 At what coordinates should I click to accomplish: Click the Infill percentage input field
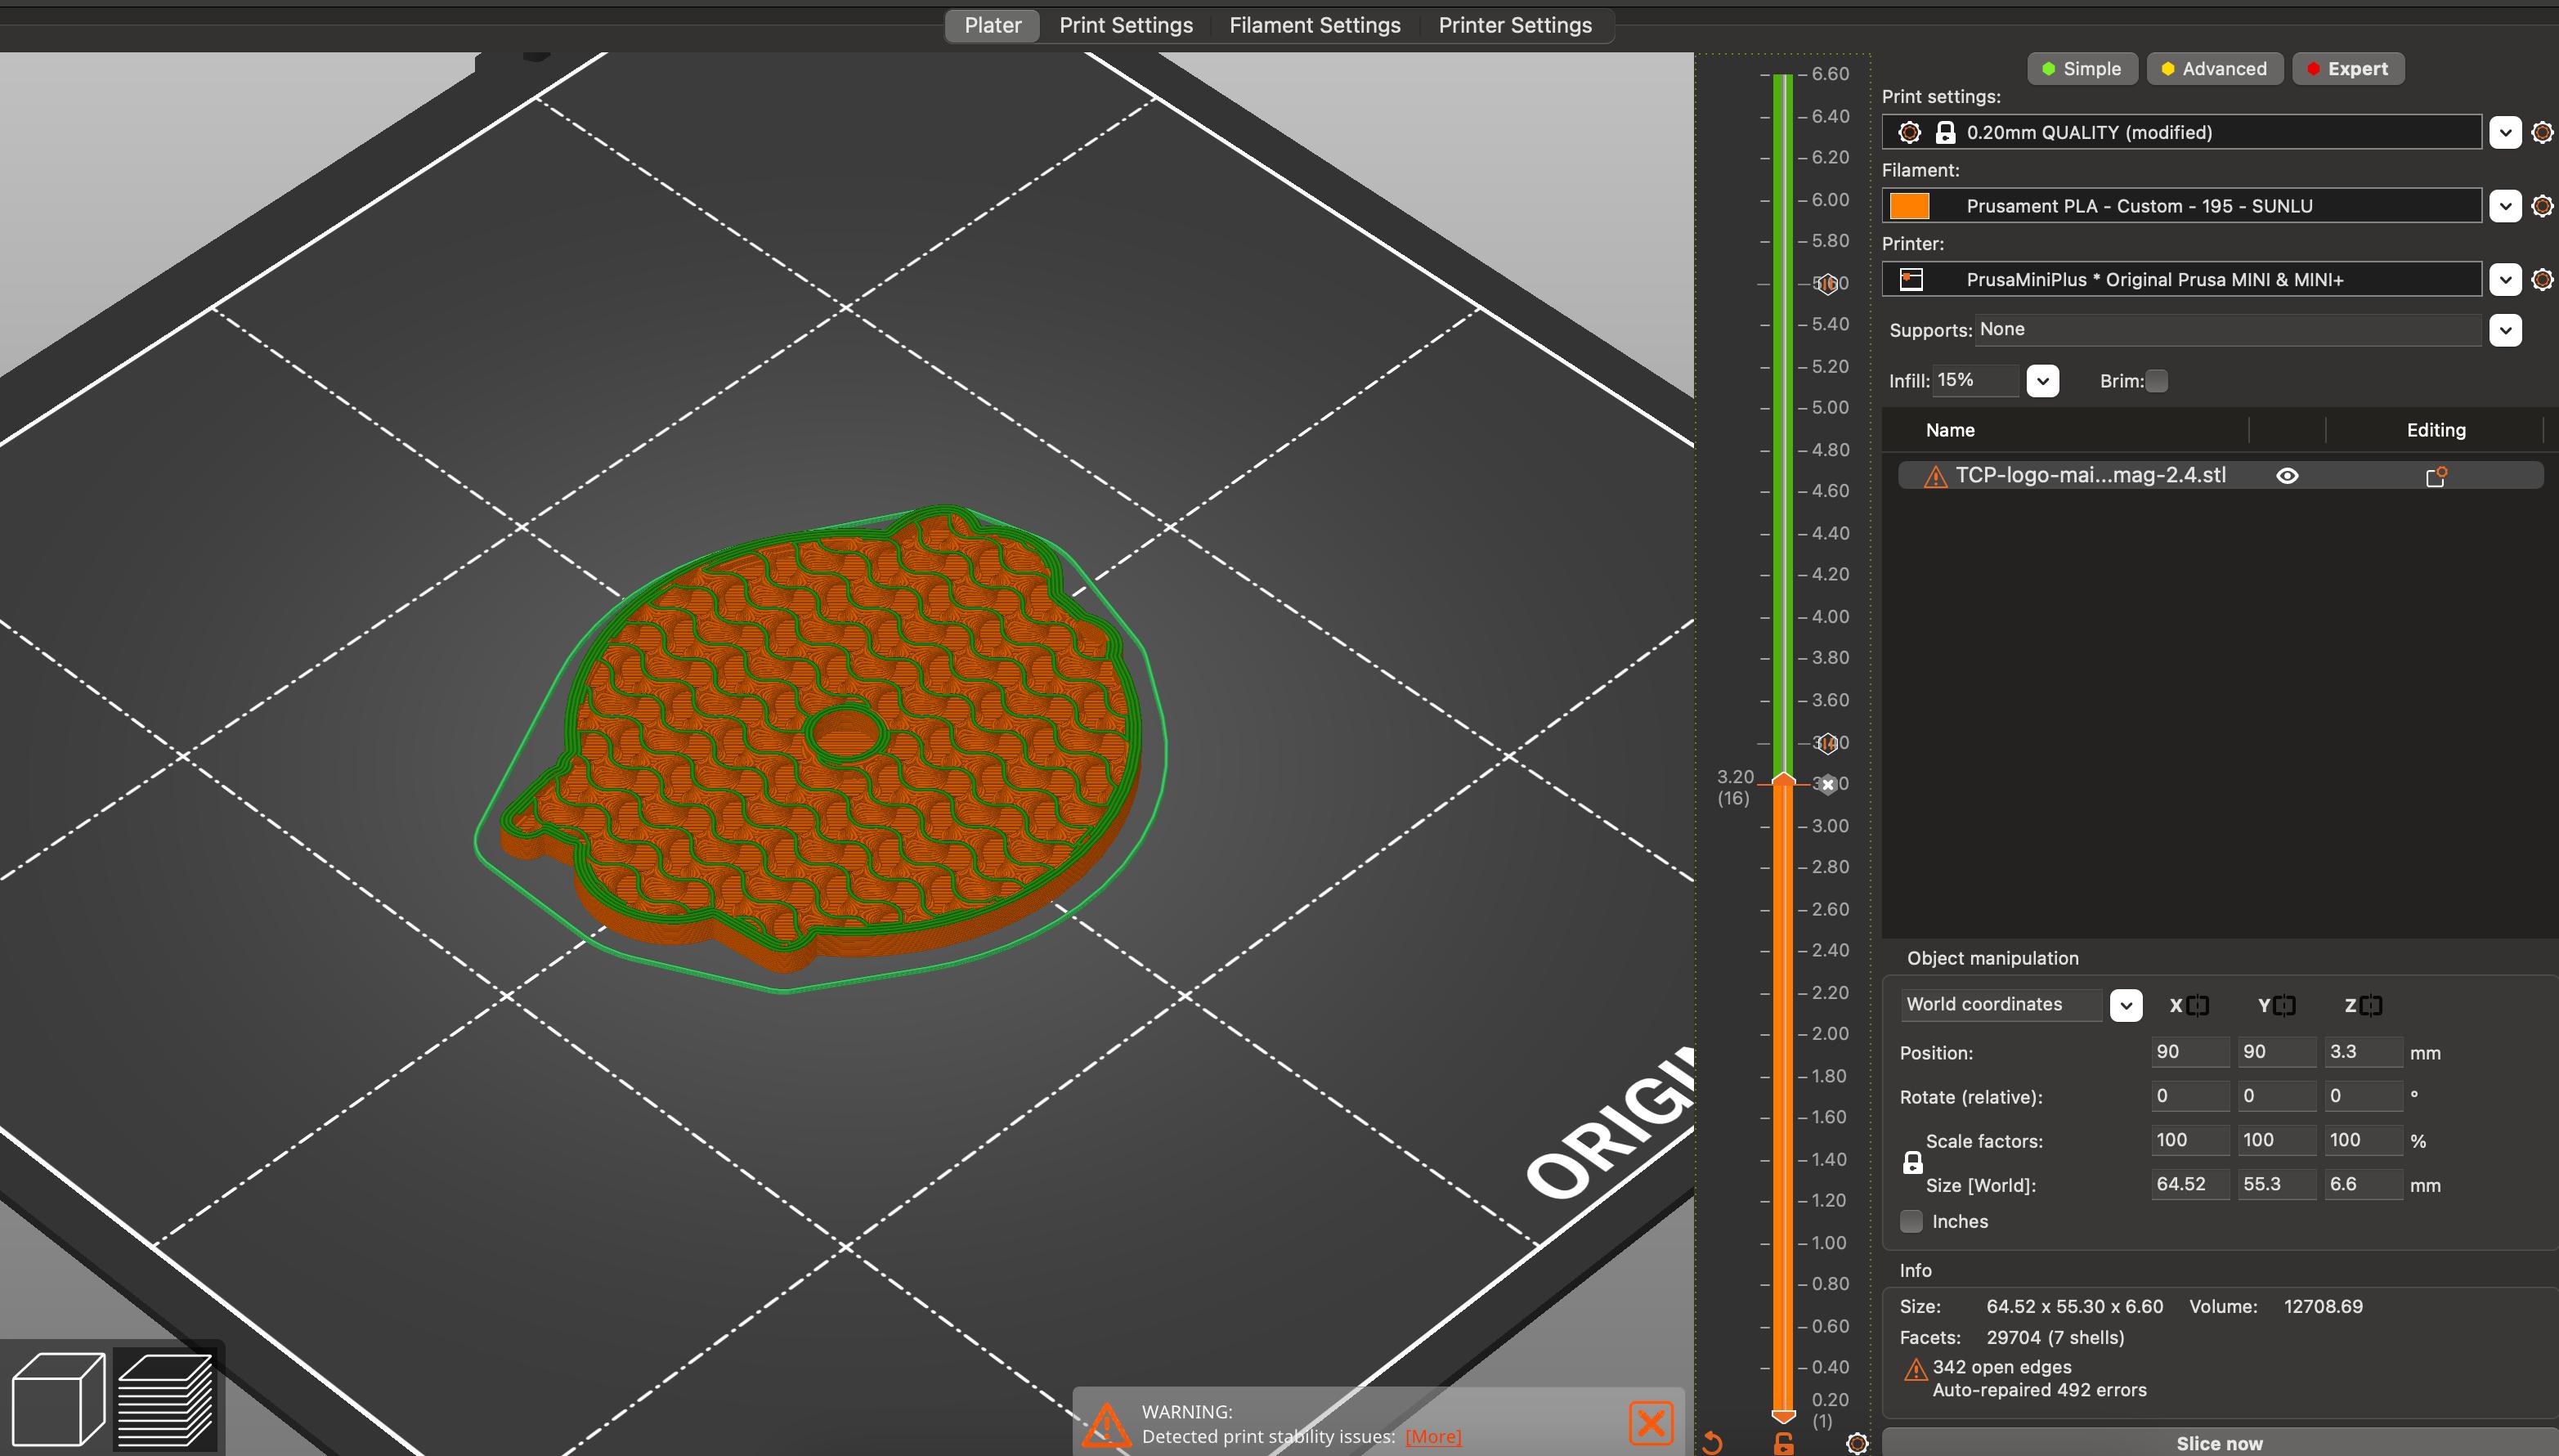point(1974,380)
